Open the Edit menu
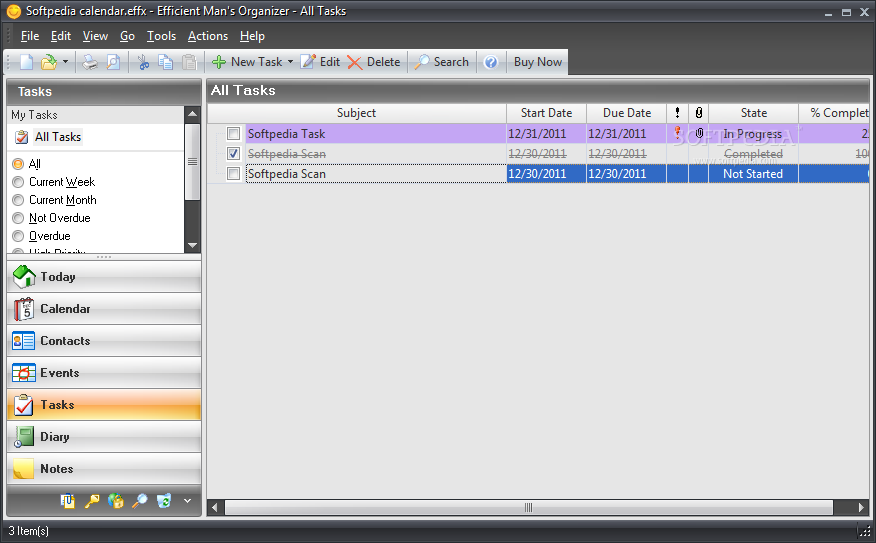The image size is (876, 543). tap(61, 36)
